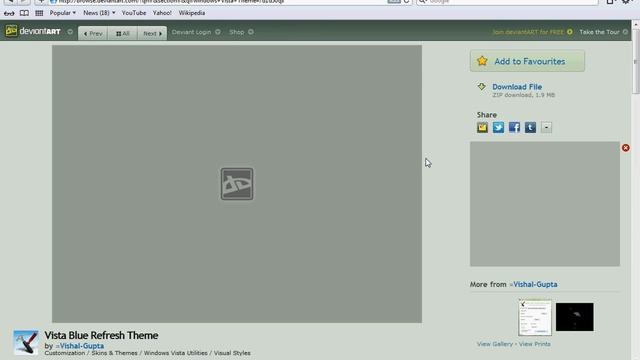
Task: Click the deviantART logo
Action: click(33, 31)
